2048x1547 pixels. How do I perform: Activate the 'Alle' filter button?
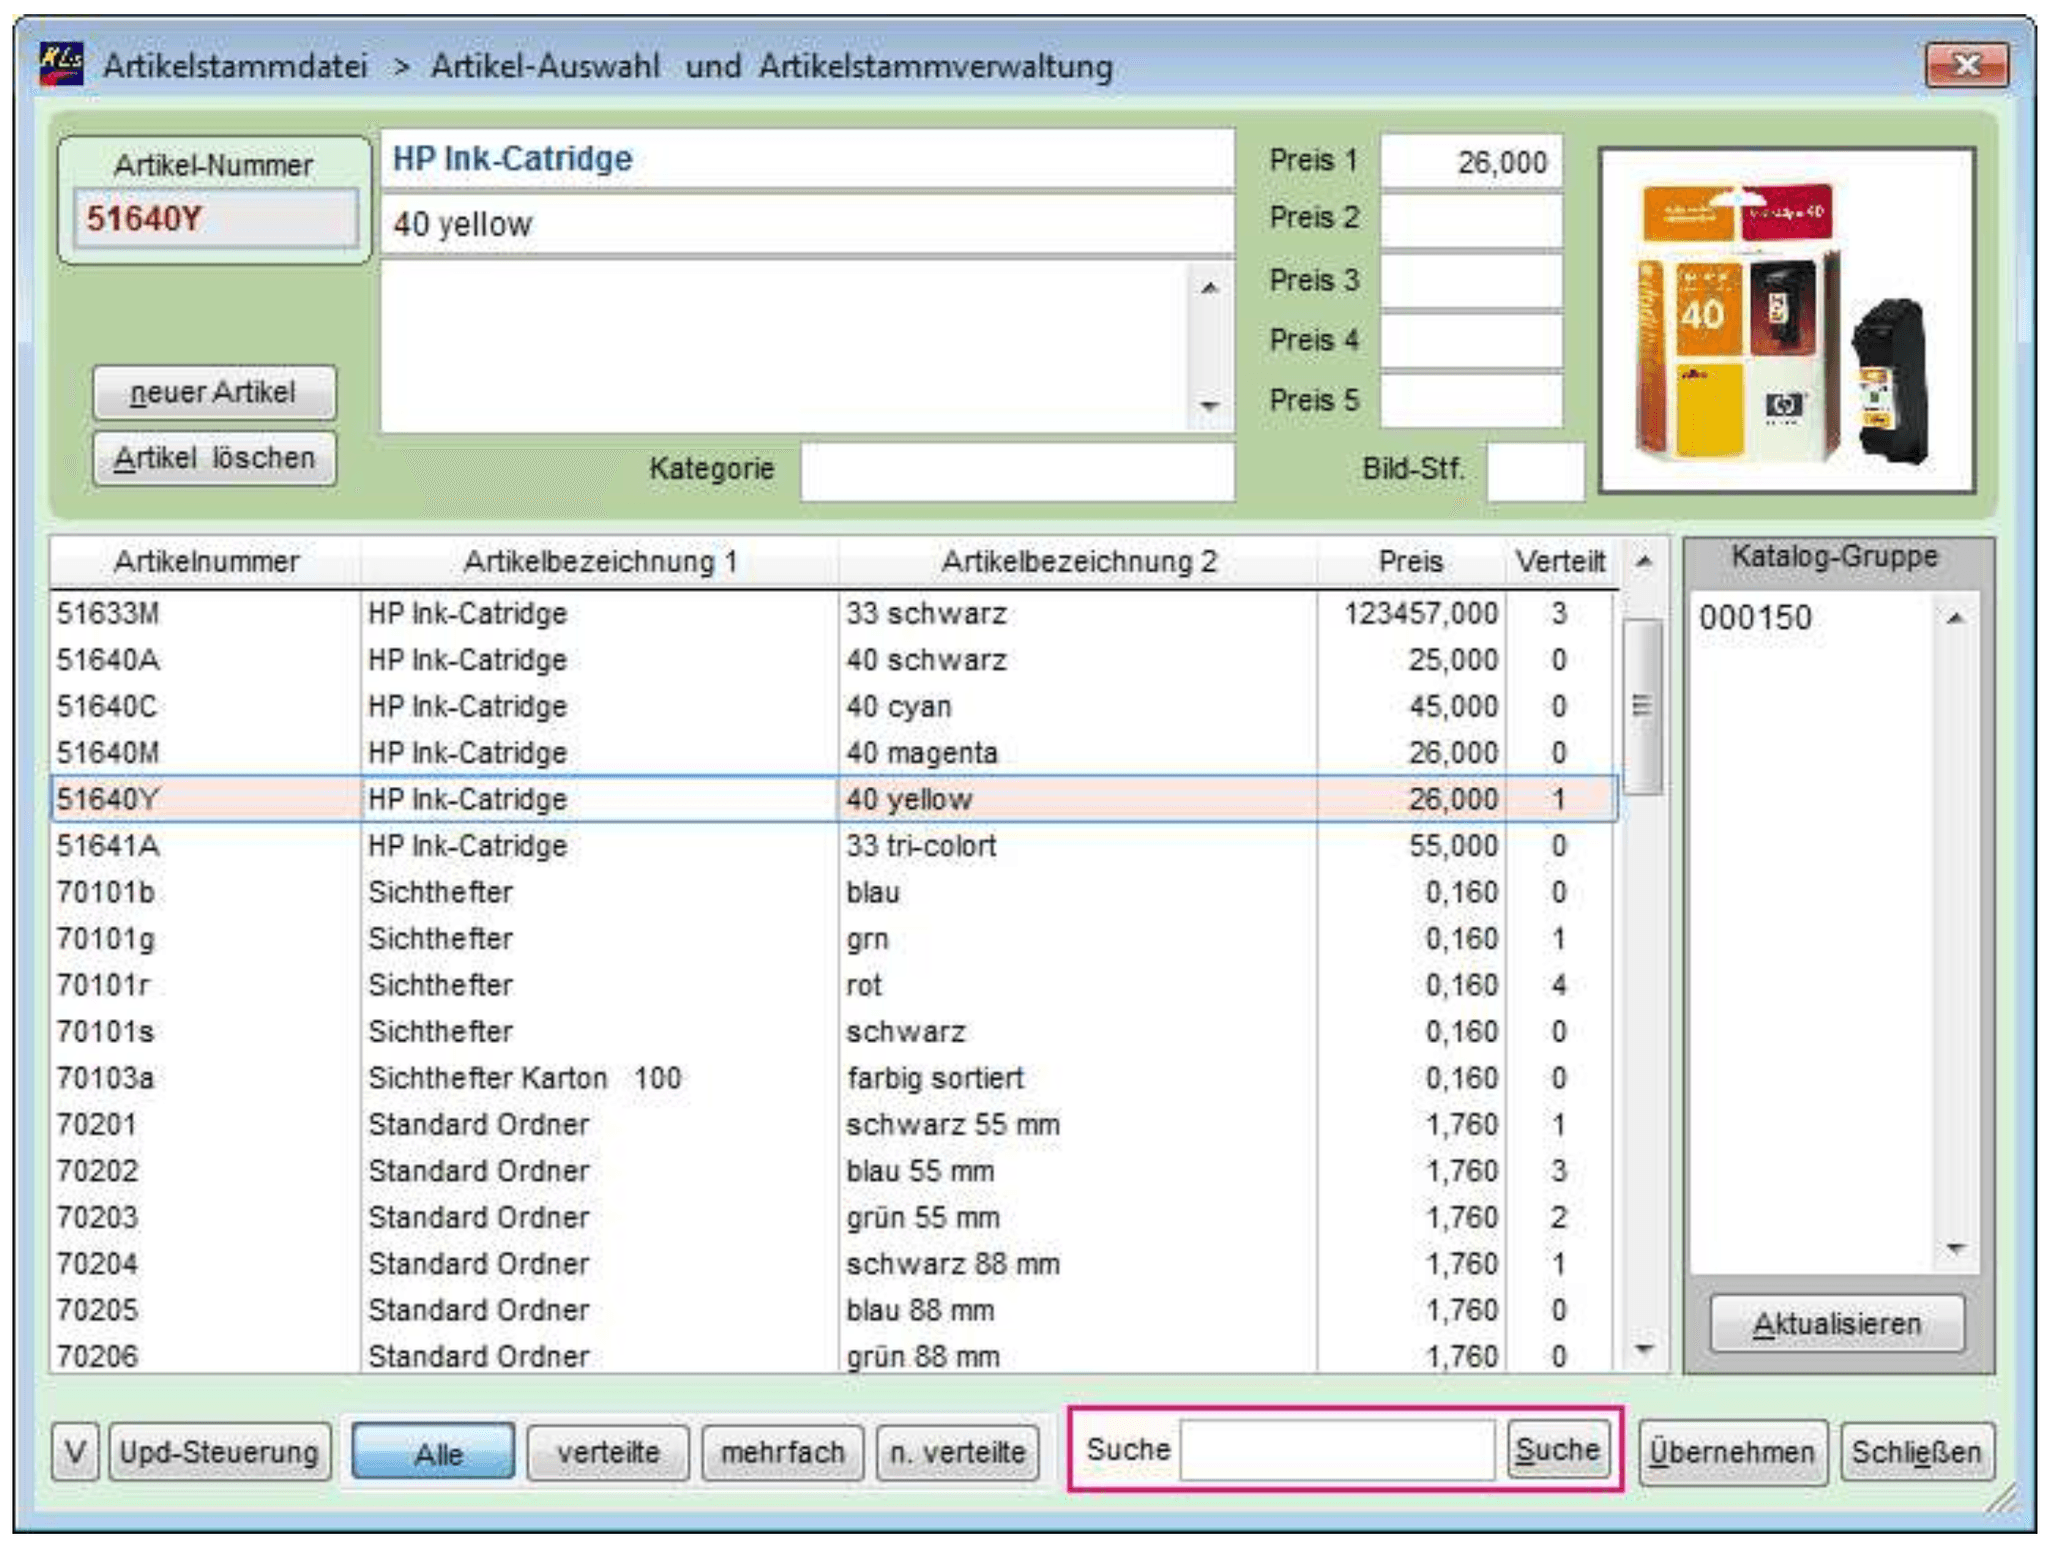(433, 1452)
